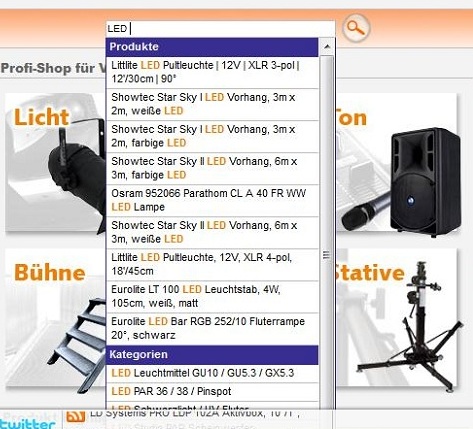The height and width of the screenshot is (429, 473).
Task: Open the Twitter logo link
Action: tap(27, 424)
